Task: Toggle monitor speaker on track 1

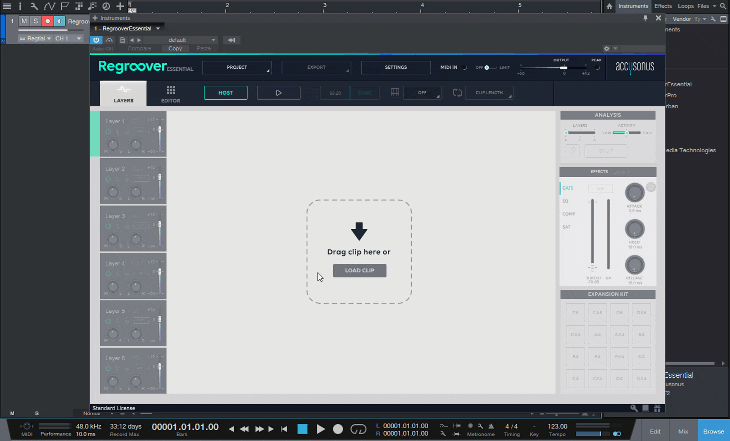Action: coord(59,21)
